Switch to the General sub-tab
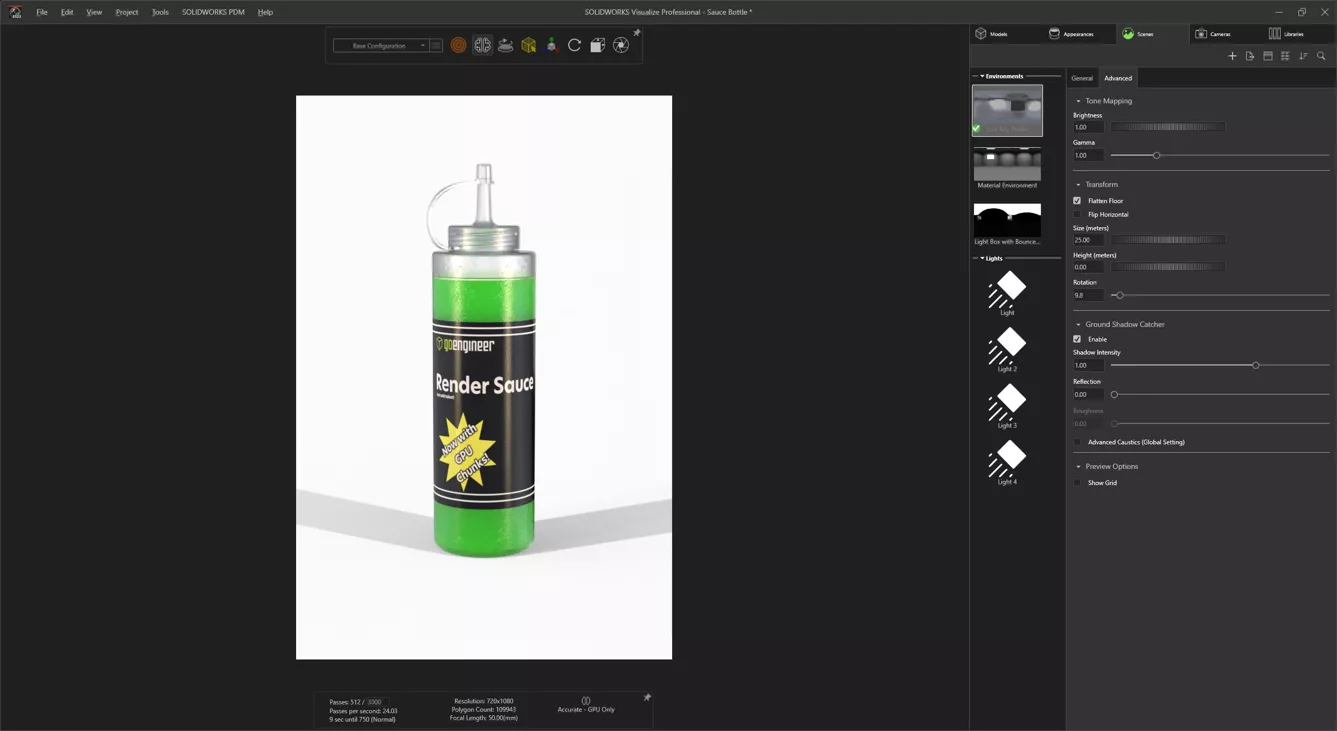This screenshot has width=1337, height=731. [x=1082, y=78]
